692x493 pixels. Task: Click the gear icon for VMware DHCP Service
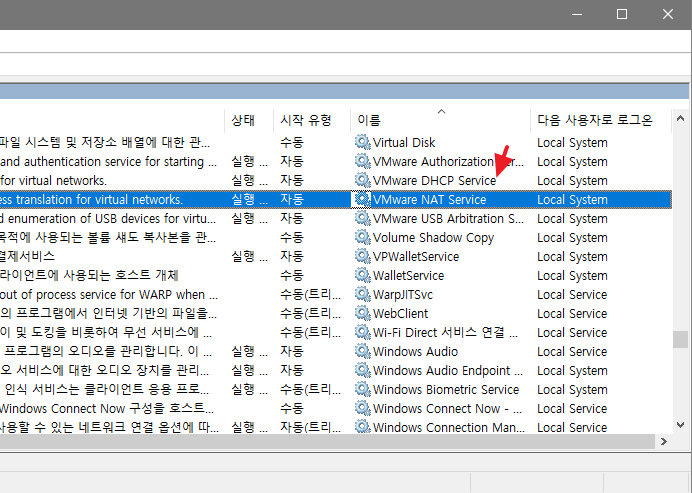click(x=363, y=180)
